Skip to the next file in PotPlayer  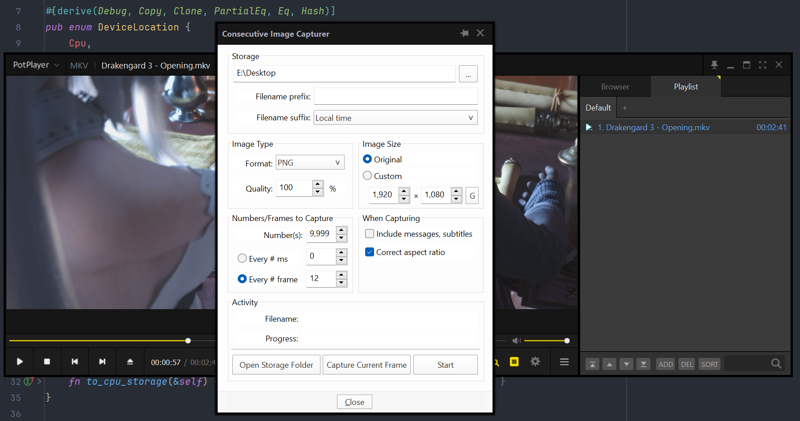(x=102, y=362)
